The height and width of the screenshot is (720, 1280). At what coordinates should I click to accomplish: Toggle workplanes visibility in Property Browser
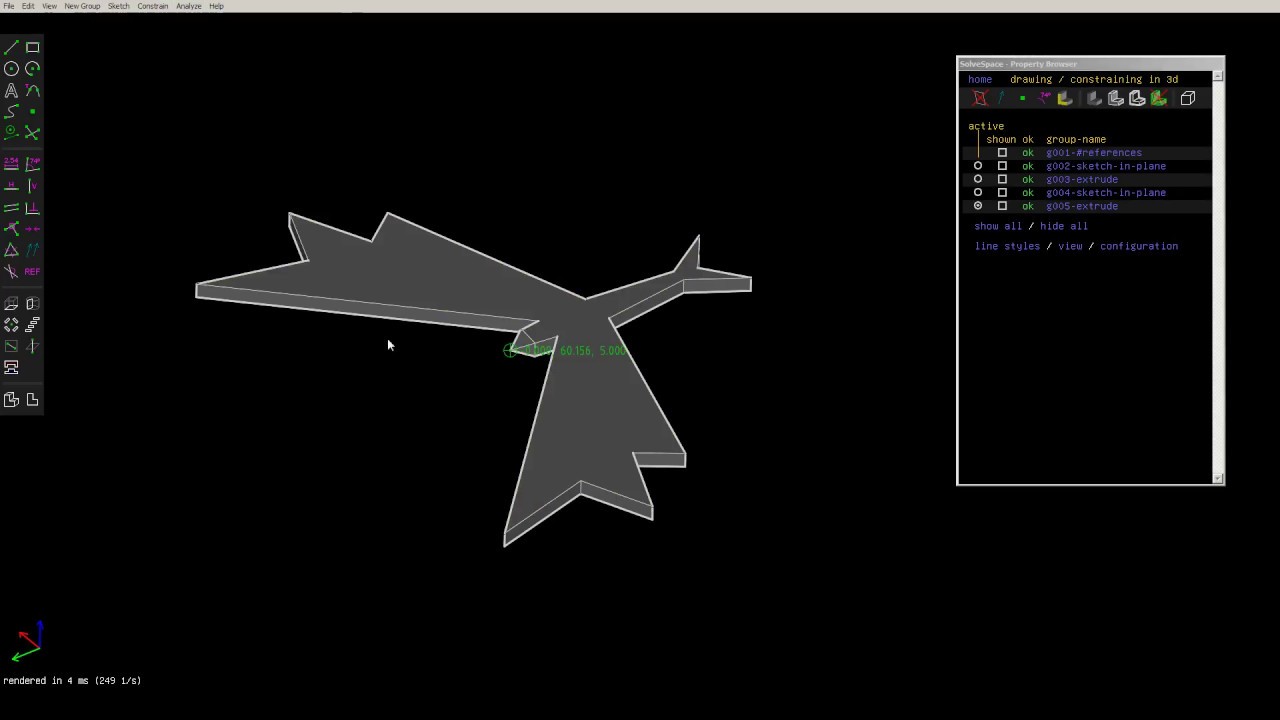980,98
